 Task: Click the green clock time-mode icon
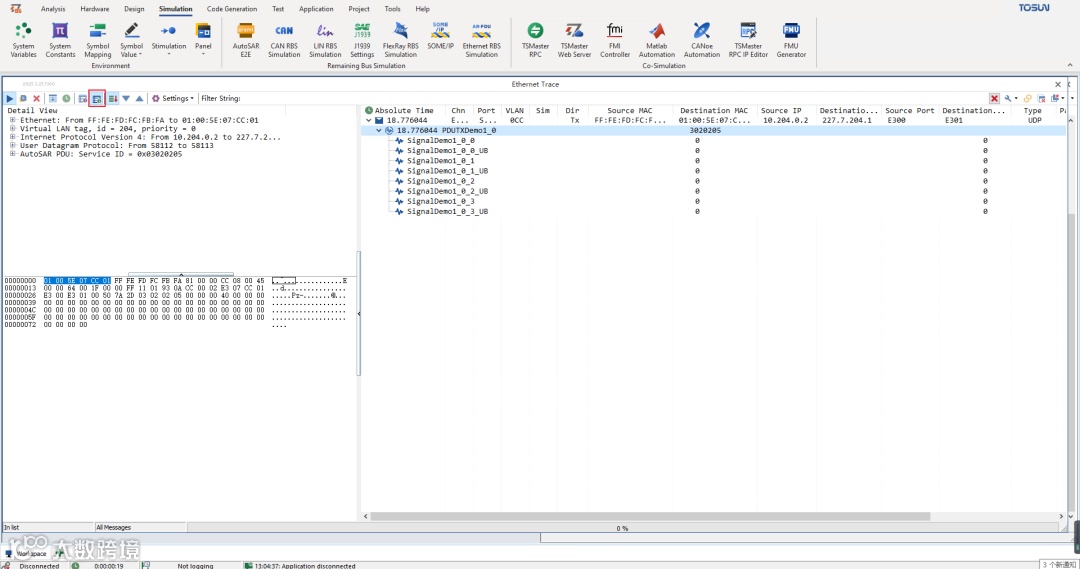point(66,99)
